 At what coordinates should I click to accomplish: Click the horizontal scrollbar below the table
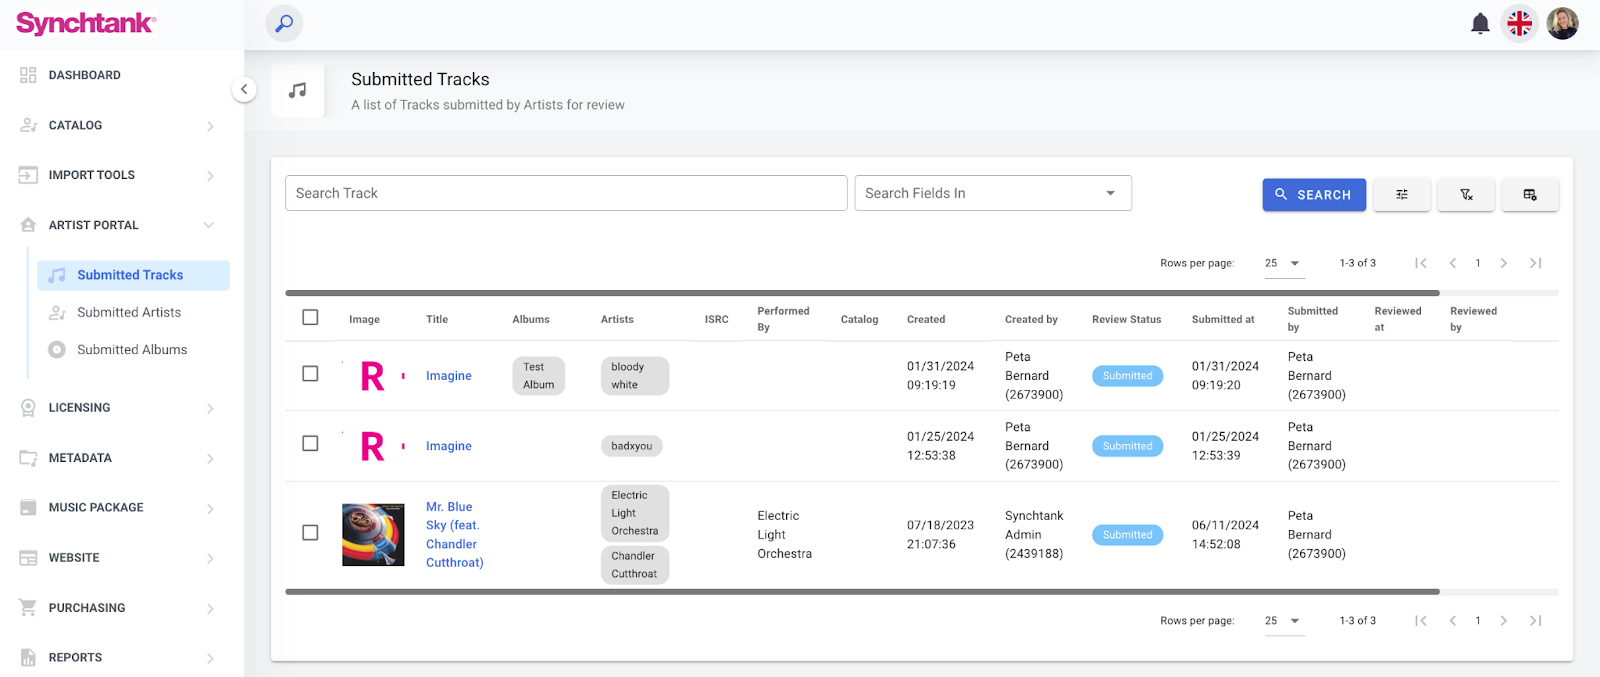[x=860, y=592]
